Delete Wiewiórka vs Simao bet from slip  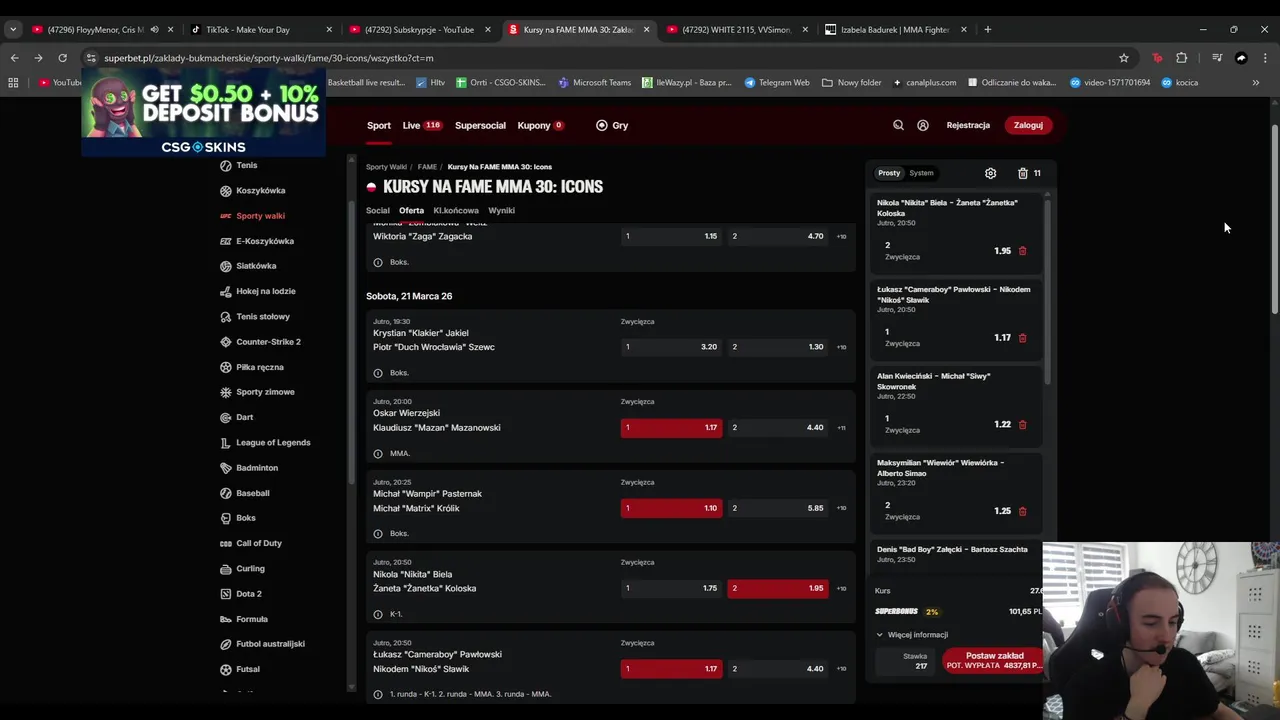point(1022,511)
